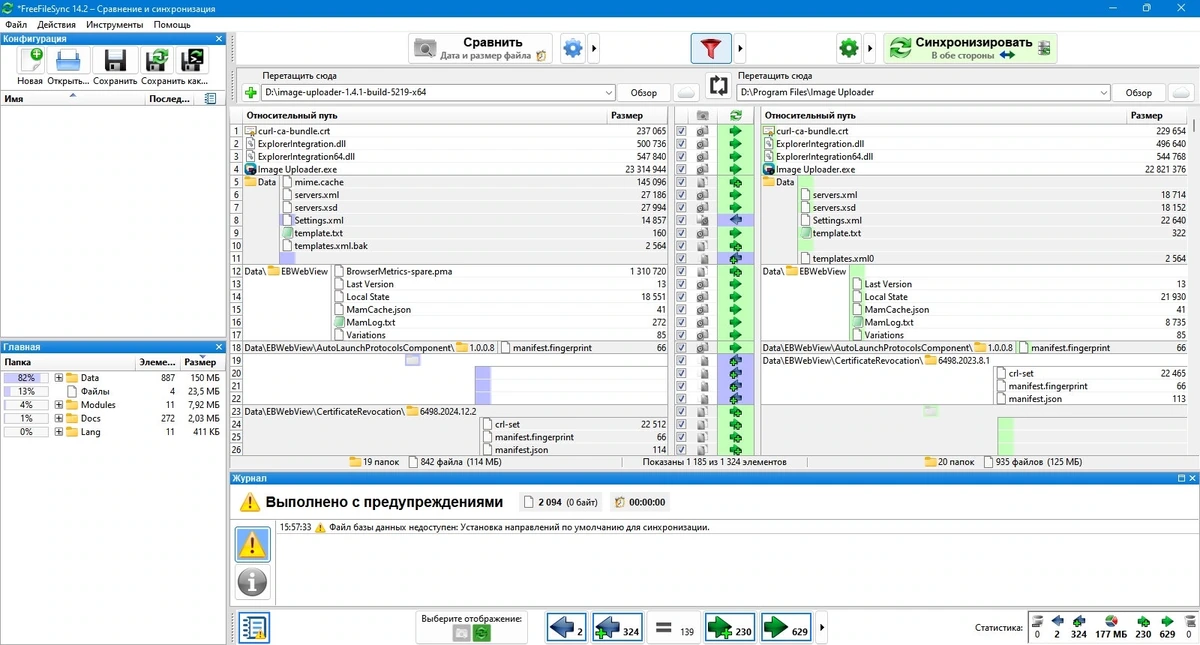The image size is (1200, 645).
Task: Close the Конфигурация panel
Action: point(219,39)
